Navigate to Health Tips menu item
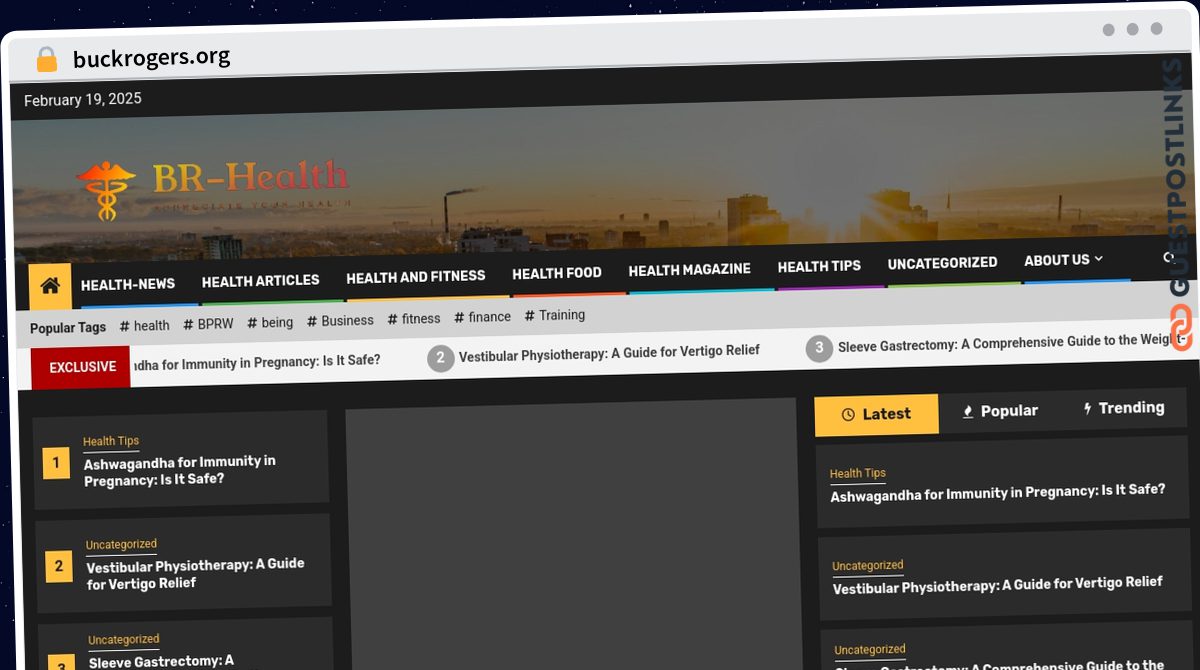Image resolution: width=1200 pixels, height=670 pixels. point(819,266)
